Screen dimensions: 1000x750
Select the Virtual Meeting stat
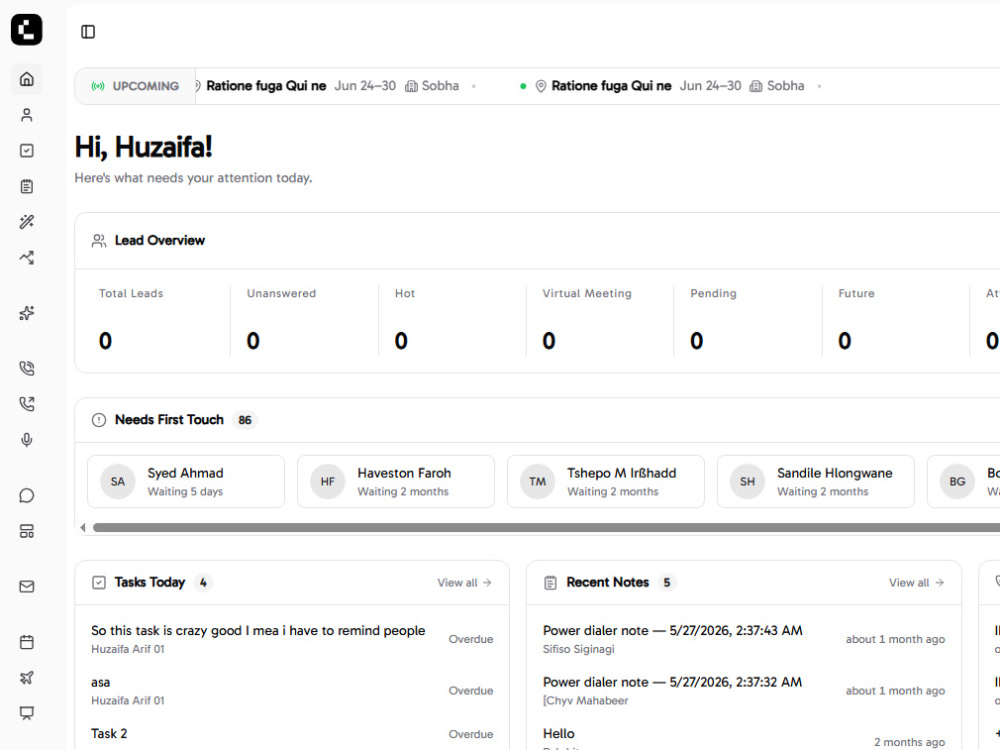[x=600, y=321]
